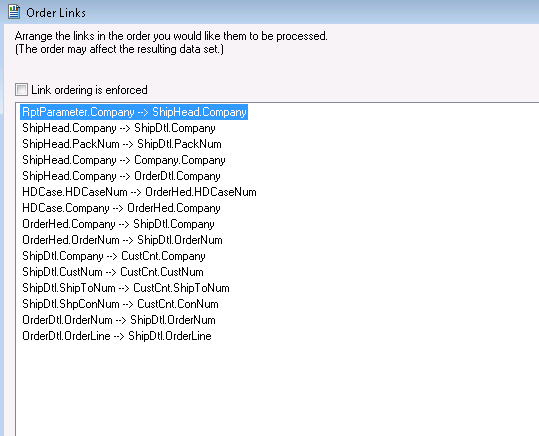The width and height of the screenshot is (539, 436).
Task: Select ShipHead.Company --> ShipDtl.Company link
Action: tap(119, 128)
